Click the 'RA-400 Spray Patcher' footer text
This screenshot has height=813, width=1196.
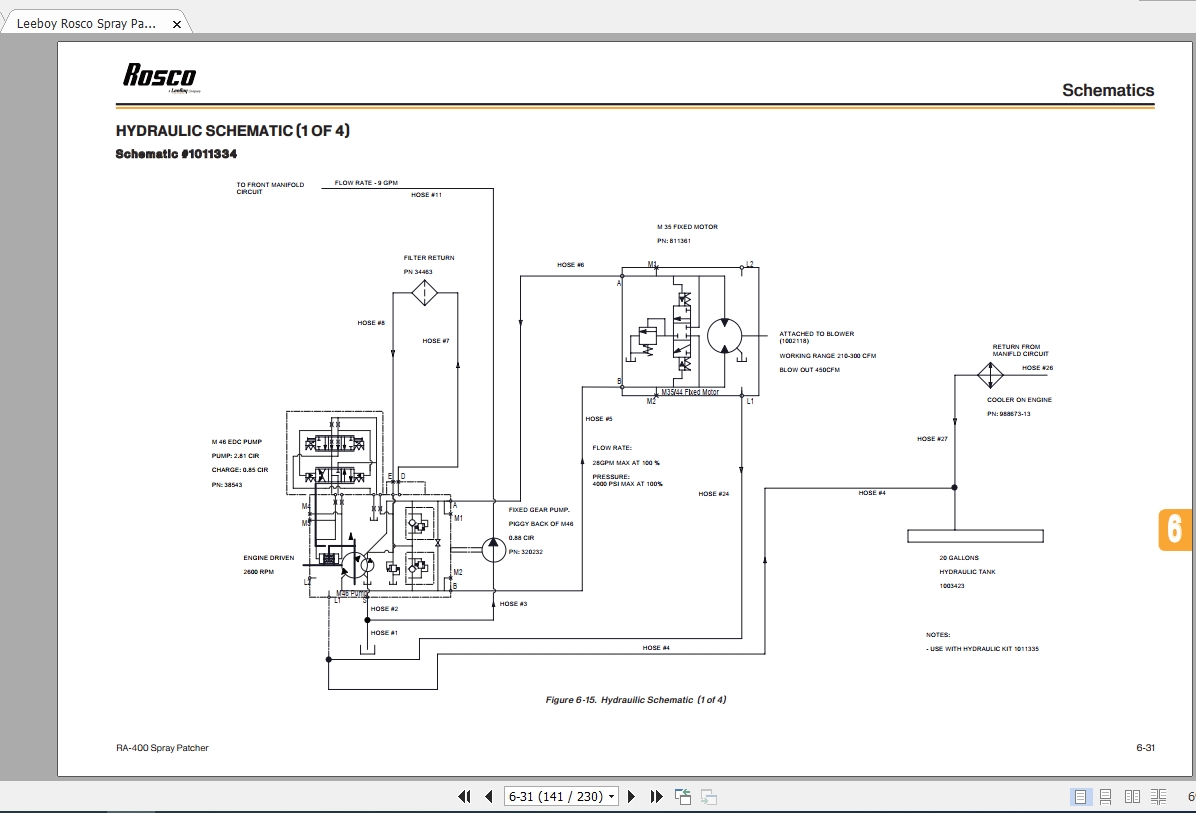(x=162, y=748)
